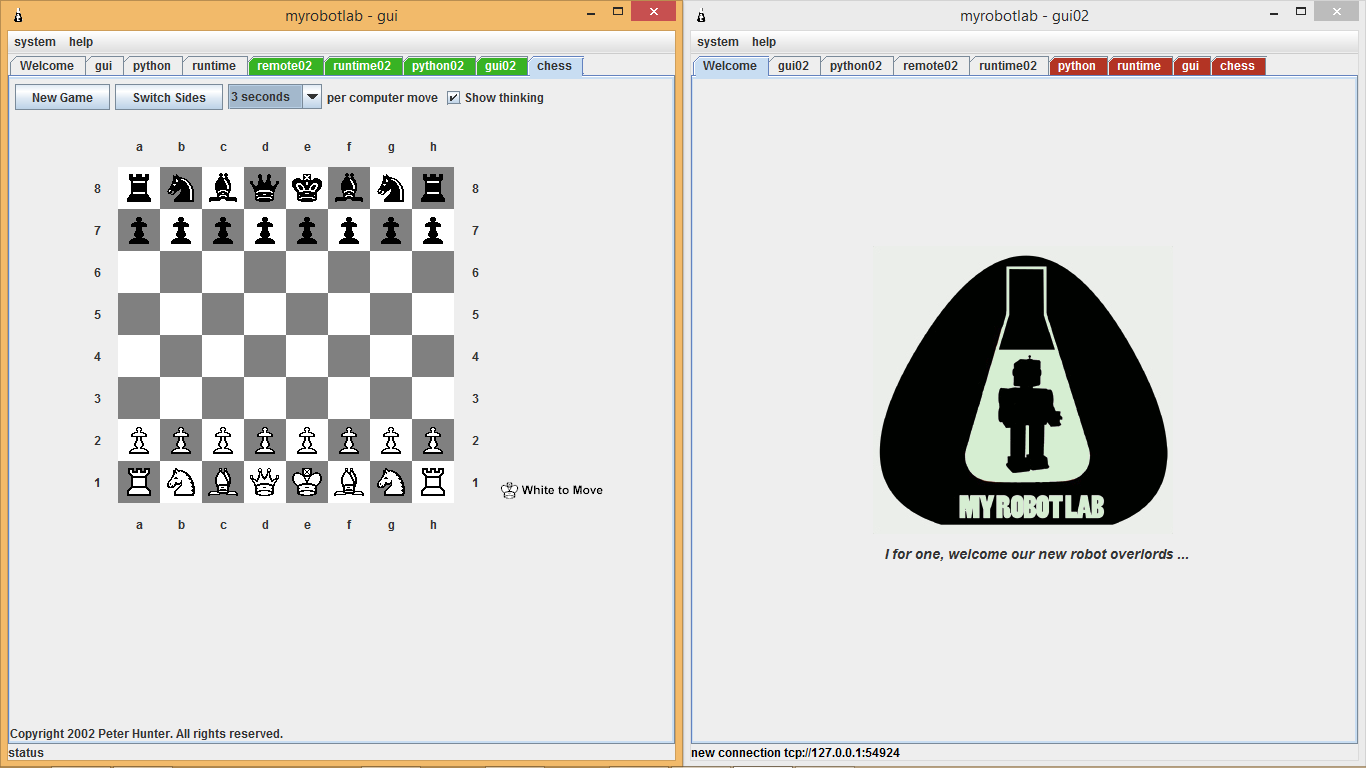The image size is (1366, 768).
Task: Click the robot overlords welcome caption
Action: click(x=1037, y=554)
